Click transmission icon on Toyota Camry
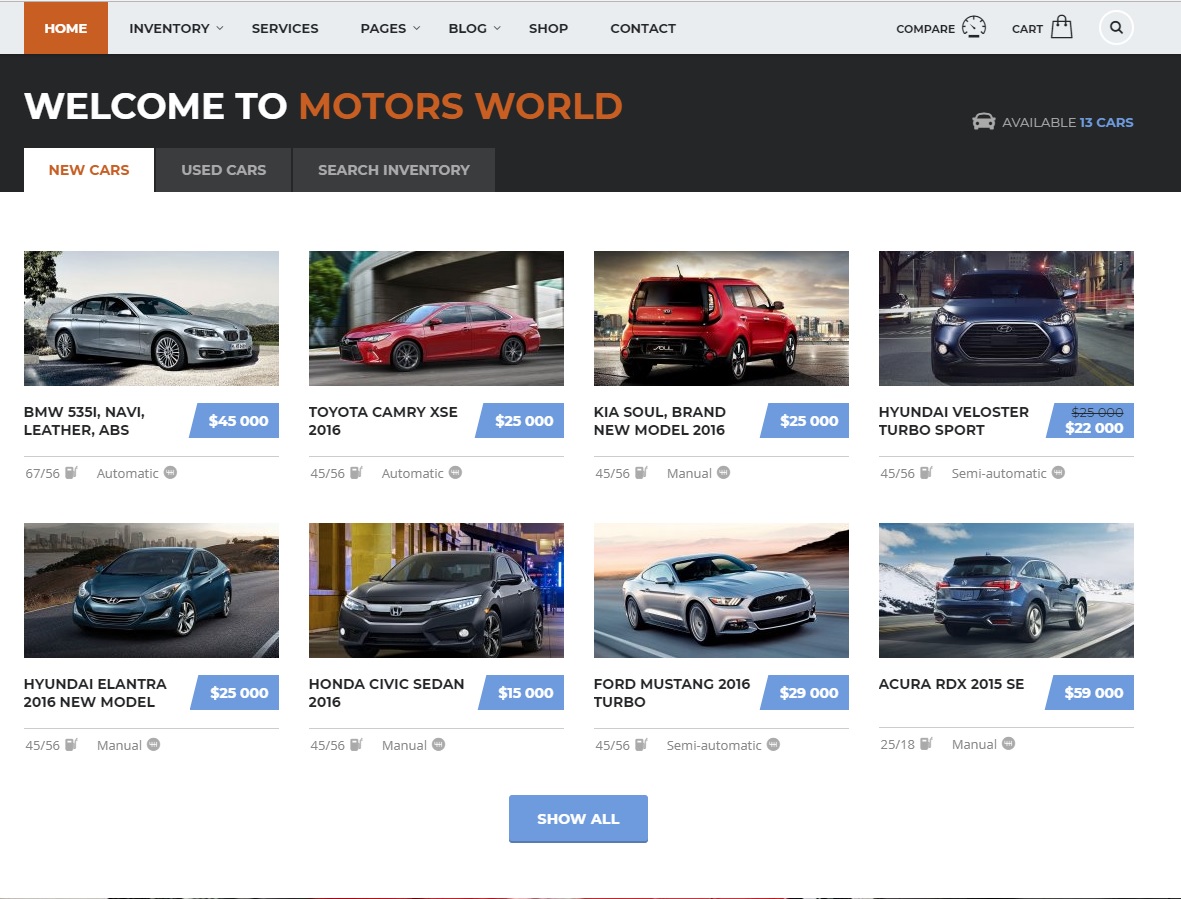 click(x=455, y=473)
